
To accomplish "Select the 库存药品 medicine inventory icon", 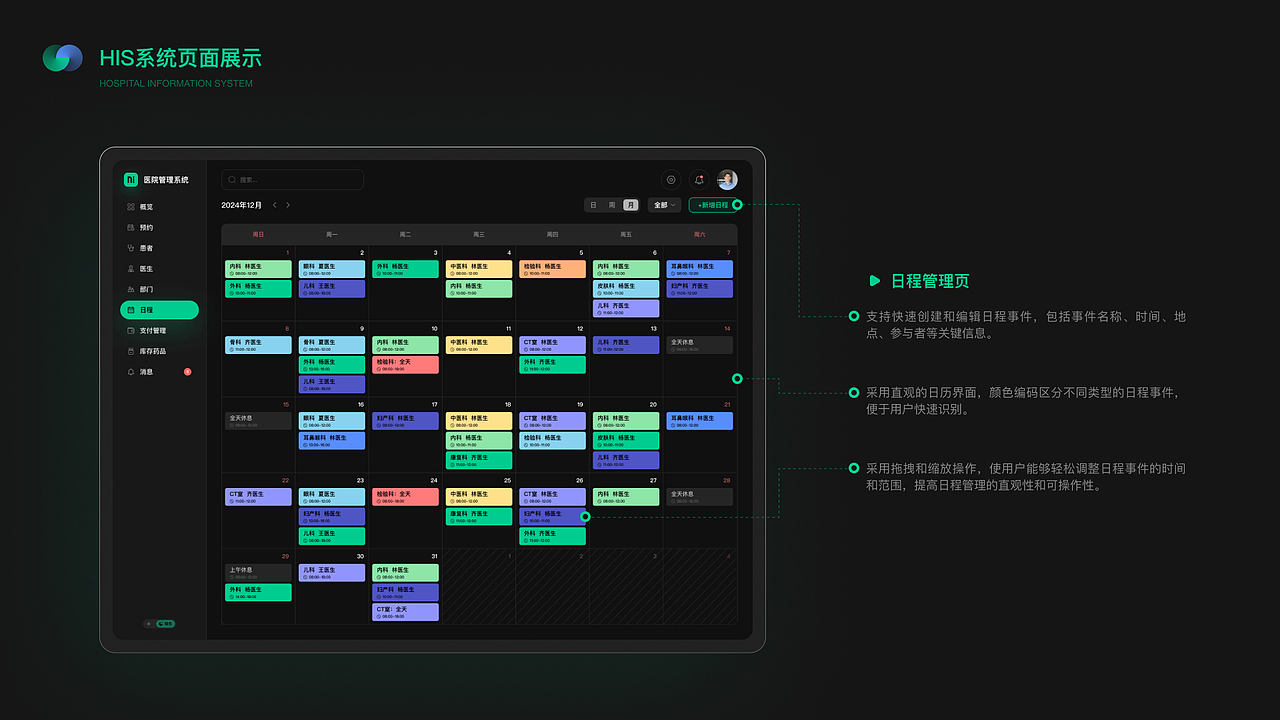I will pyautogui.click(x=150, y=351).
